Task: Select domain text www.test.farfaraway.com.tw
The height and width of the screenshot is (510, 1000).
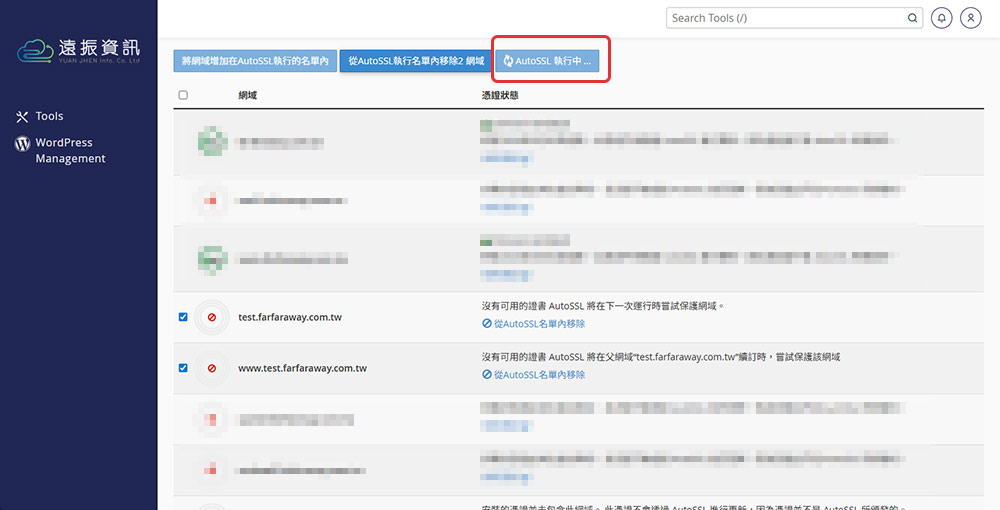Action: pos(302,368)
